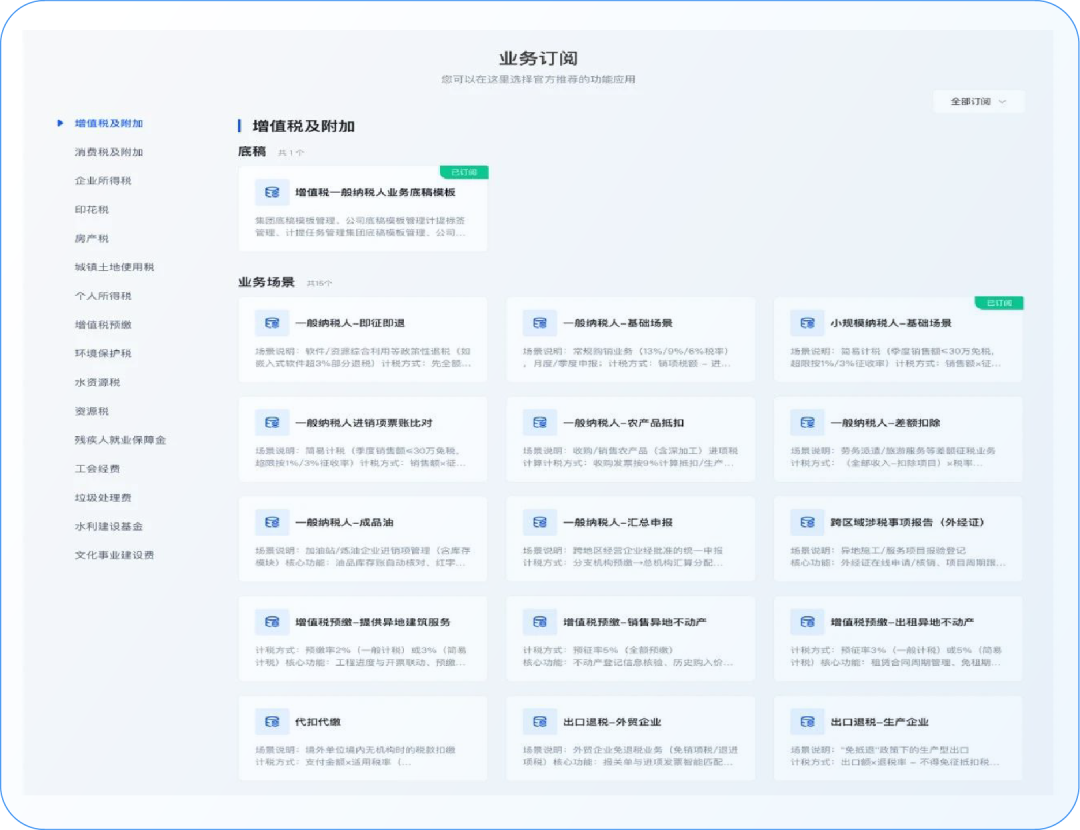This screenshot has width=1080, height=830.
Task: Open 一般纳税人-基础场景 scenario title
Action: (618, 323)
